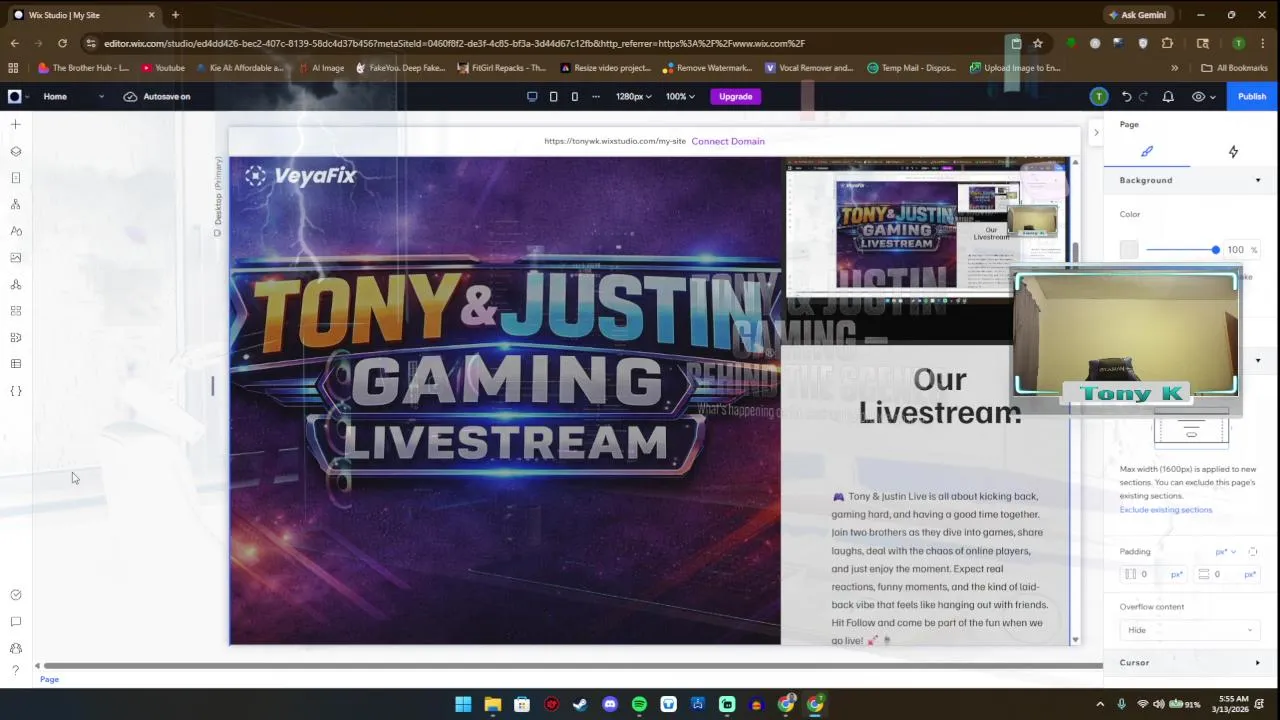
Task: Select the Design brush tab
Action: click(x=1147, y=151)
